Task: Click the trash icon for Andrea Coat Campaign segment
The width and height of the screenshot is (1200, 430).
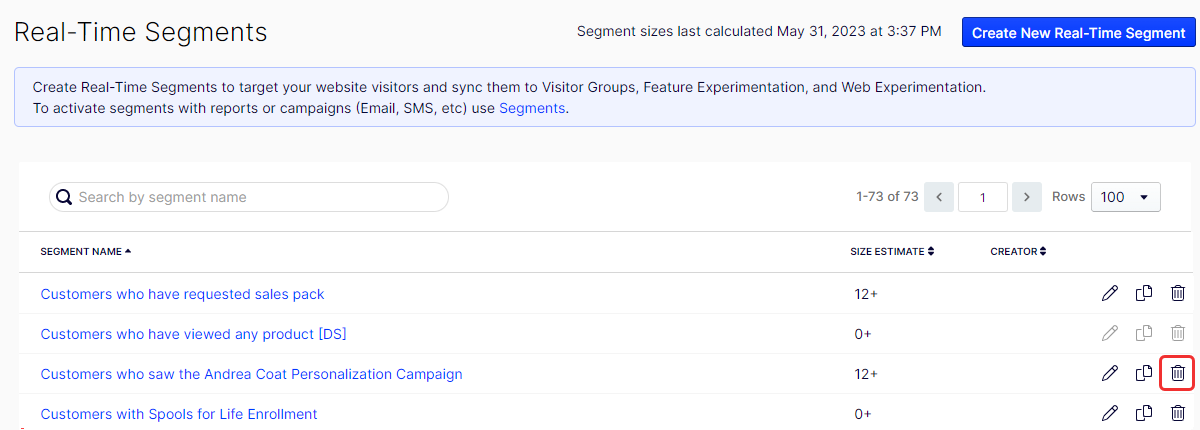Action: pos(1178,374)
